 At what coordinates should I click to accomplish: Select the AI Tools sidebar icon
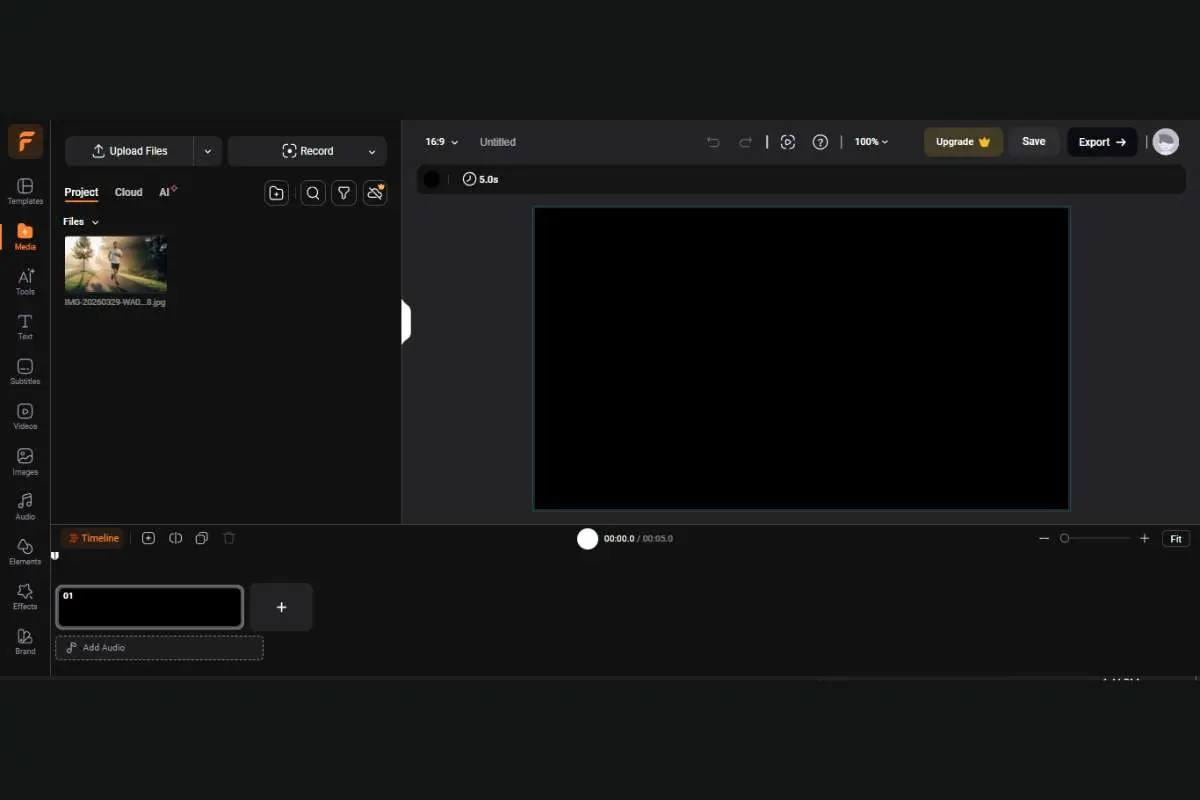tap(24, 281)
